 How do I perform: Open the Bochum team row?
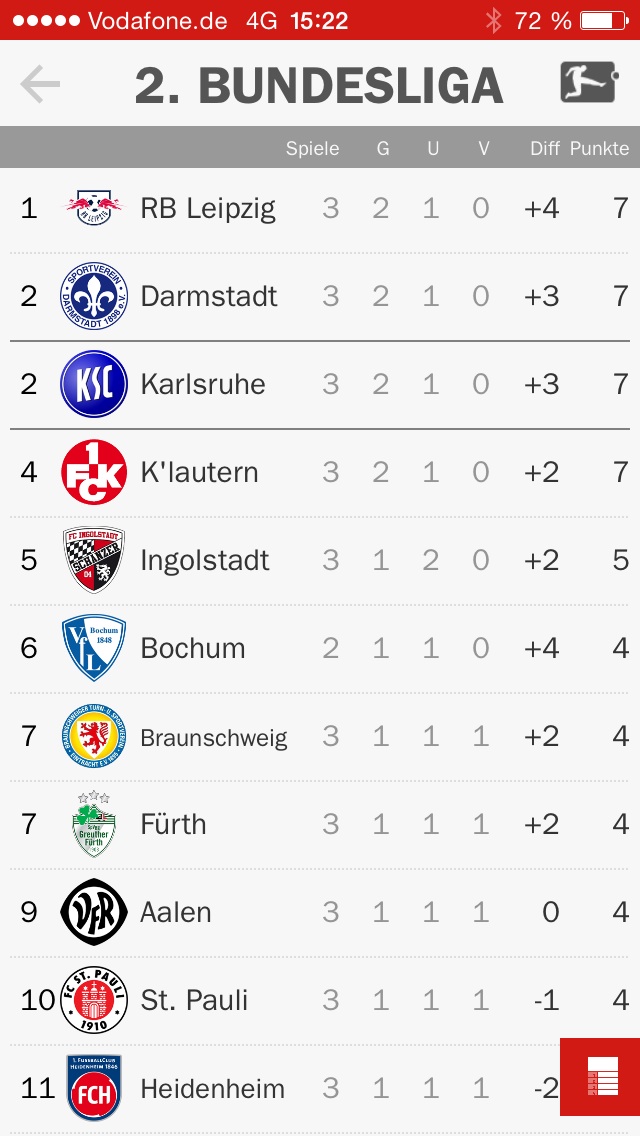320,648
